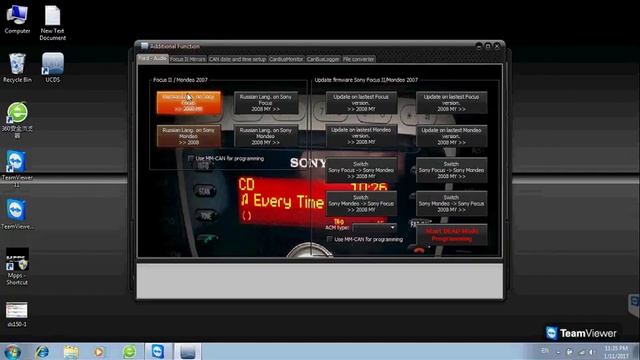Open the CAN date and time setup tab
Viewport: 640px width, 360px height.
(237, 59)
